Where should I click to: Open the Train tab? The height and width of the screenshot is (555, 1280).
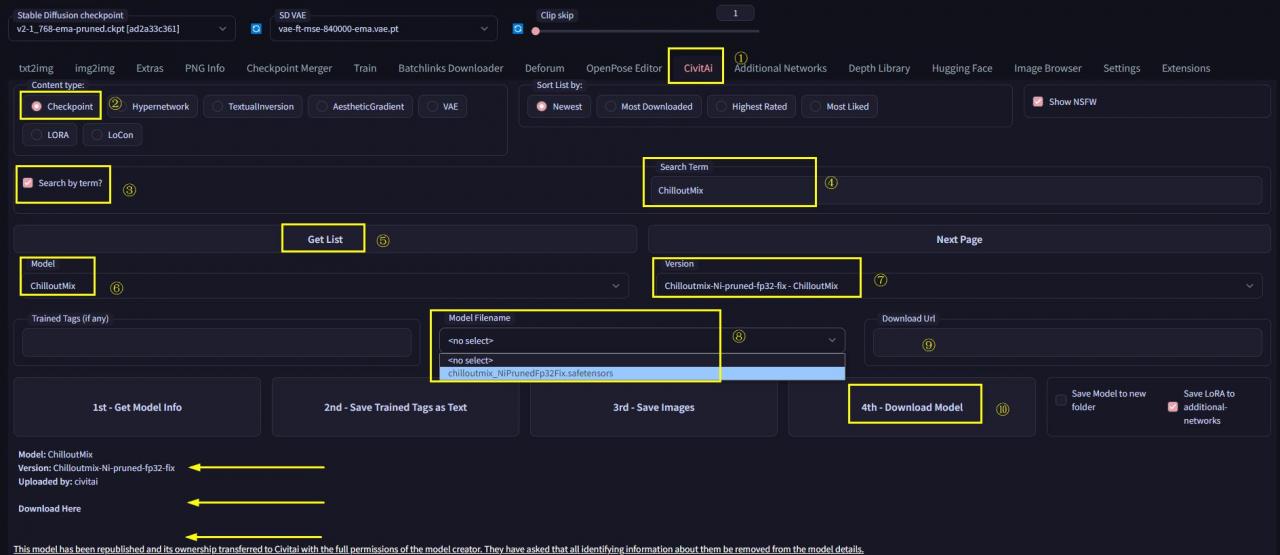[x=365, y=68]
